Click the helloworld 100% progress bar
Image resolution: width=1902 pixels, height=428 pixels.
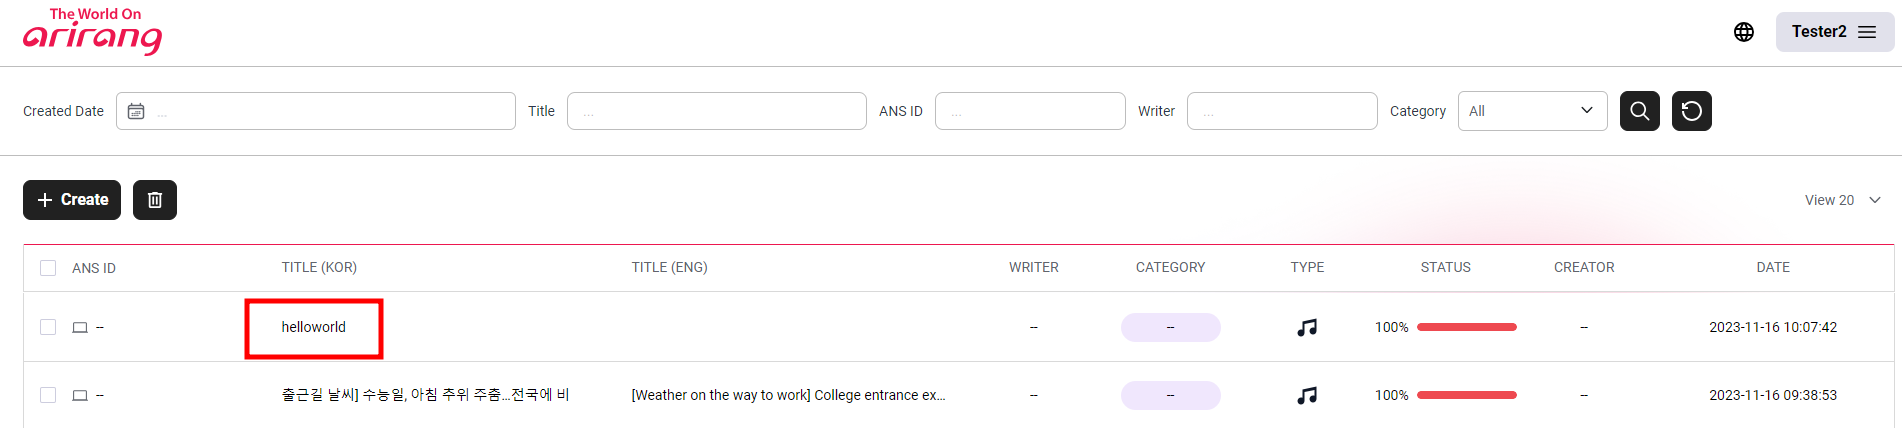tap(1466, 327)
